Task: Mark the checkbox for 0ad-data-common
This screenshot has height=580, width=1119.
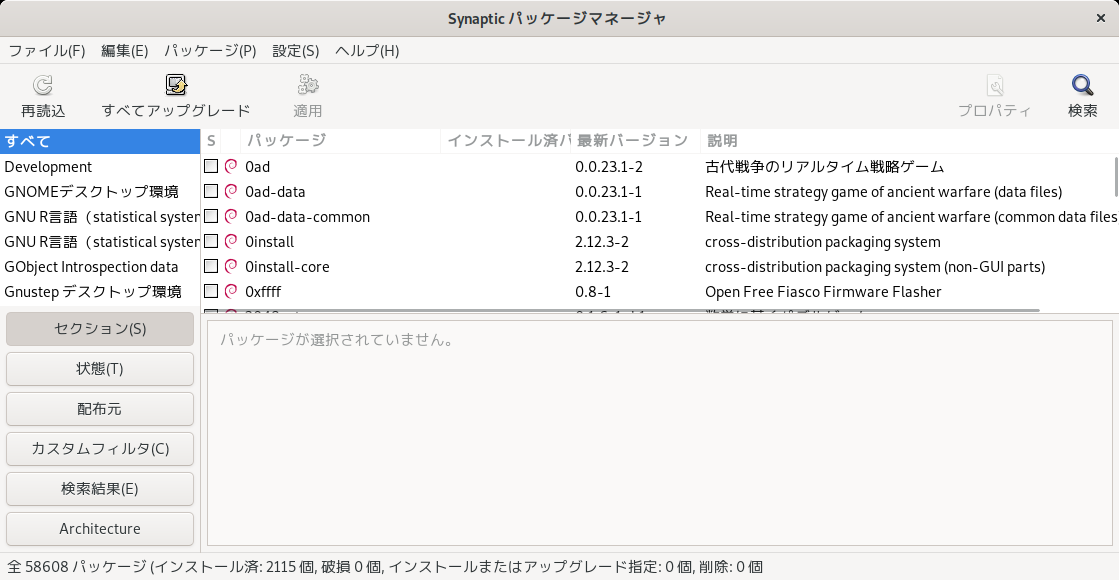Action: pyautogui.click(x=211, y=216)
